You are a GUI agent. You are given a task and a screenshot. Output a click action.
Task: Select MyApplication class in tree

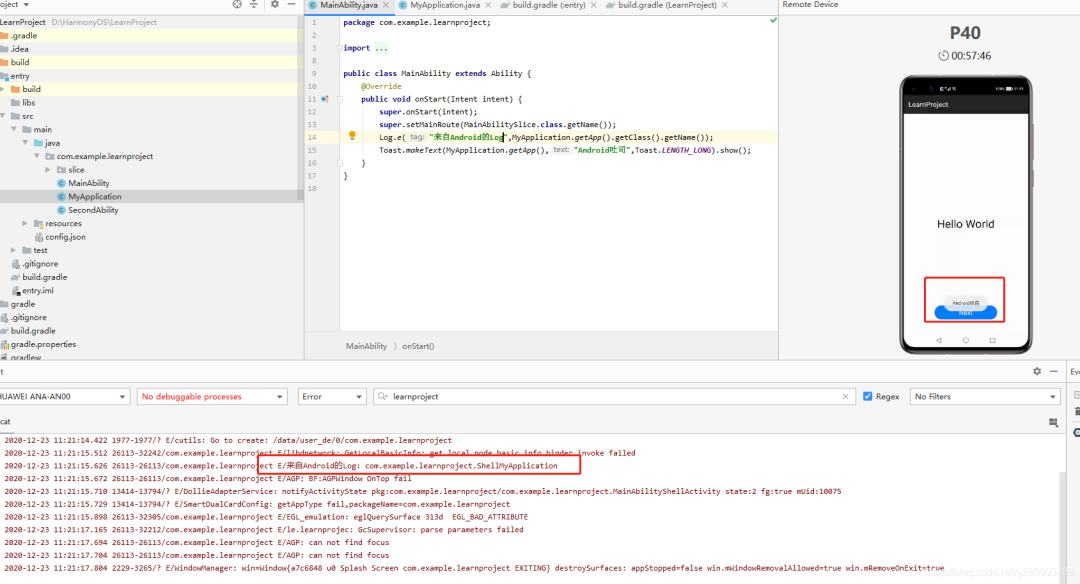point(94,196)
